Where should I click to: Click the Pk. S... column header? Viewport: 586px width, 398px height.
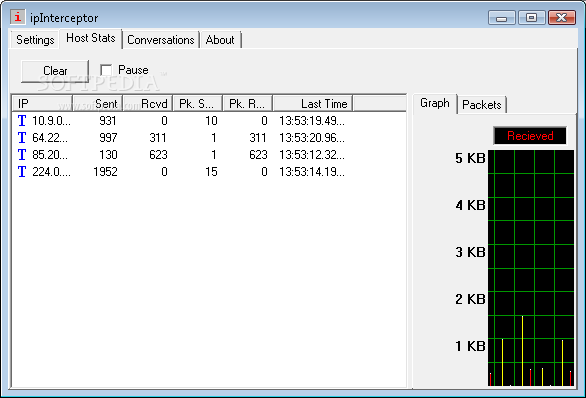tap(198, 104)
